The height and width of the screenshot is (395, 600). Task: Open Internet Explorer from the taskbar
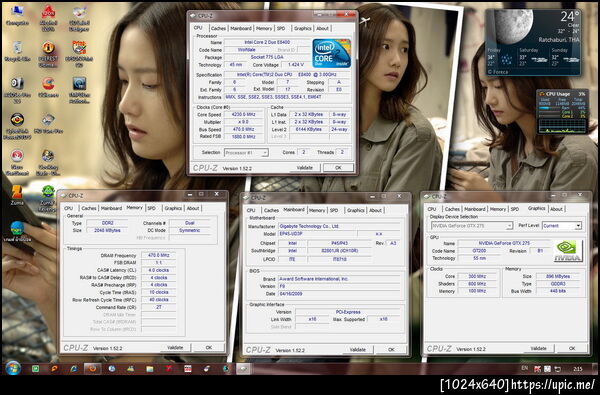pyautogui.click(x=73, y=369)
